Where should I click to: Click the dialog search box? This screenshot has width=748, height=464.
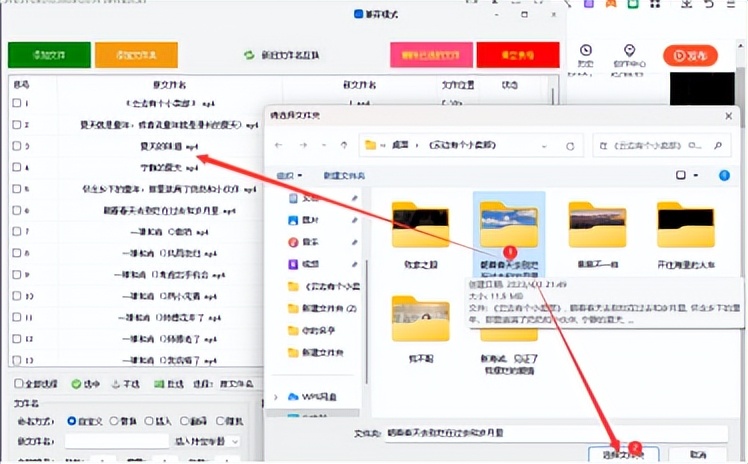coord(662,145)
